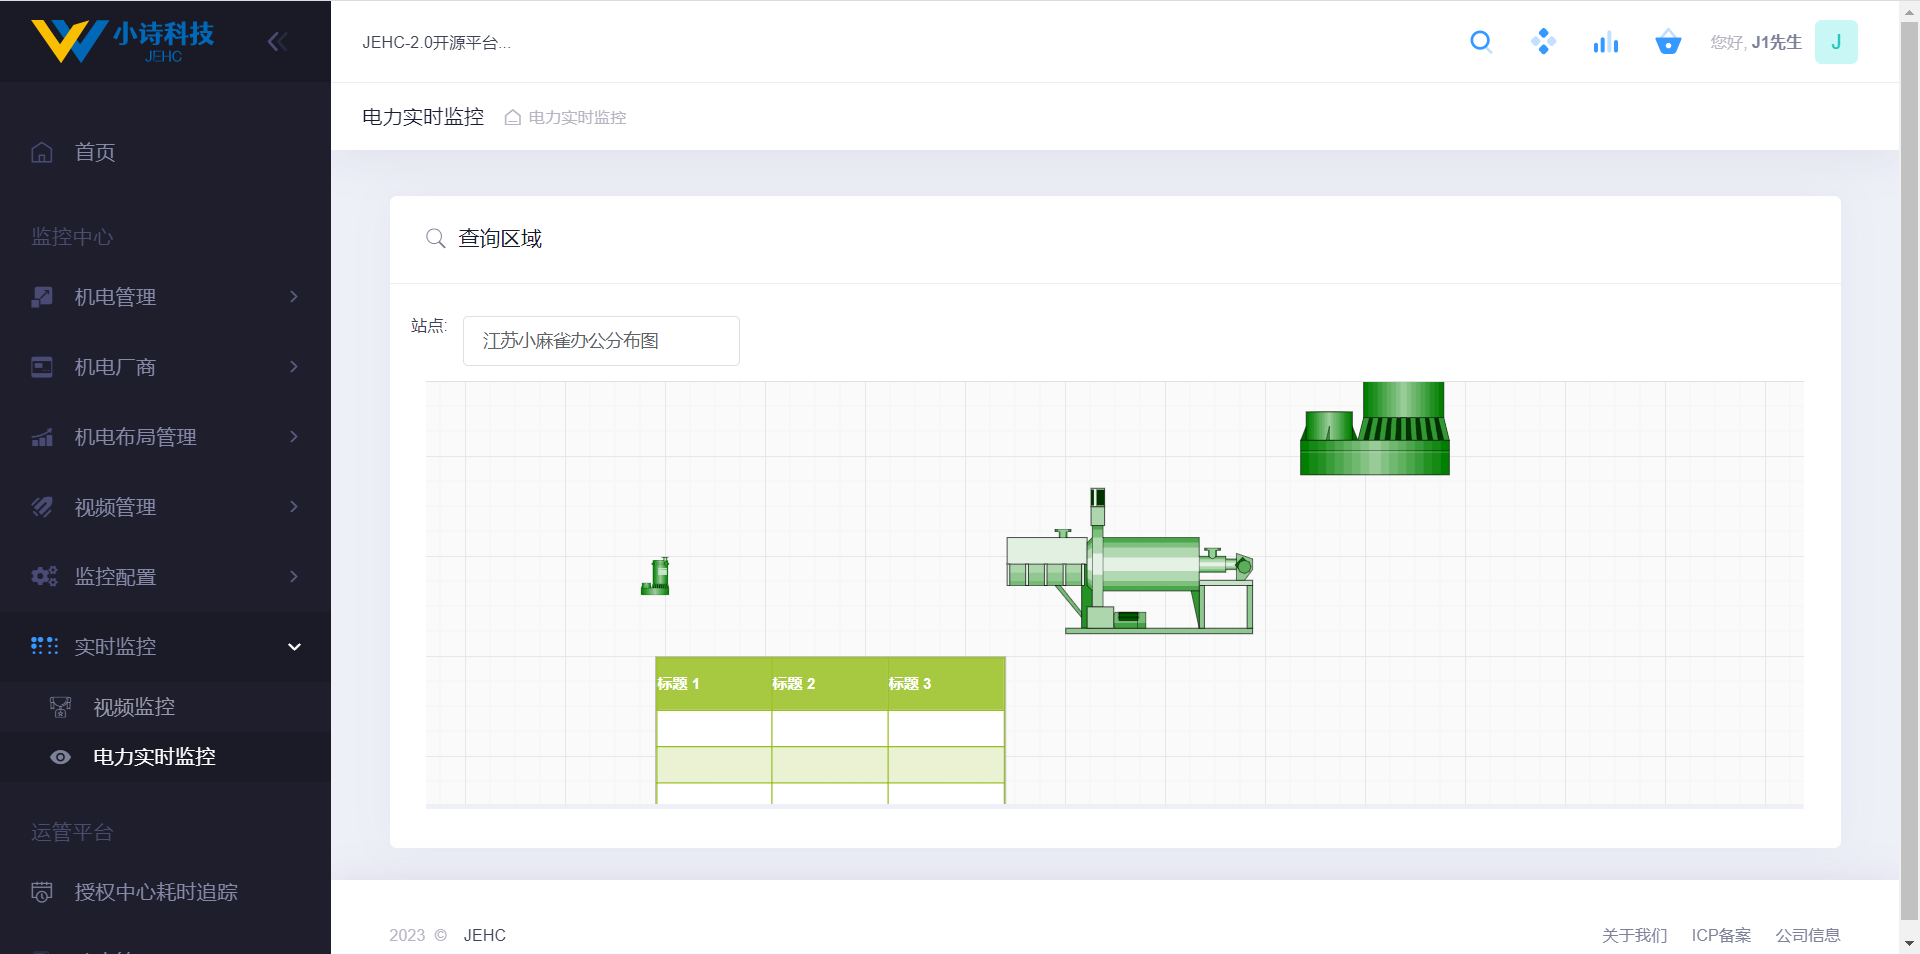Select 电力实时监控 sidebar item

click(154, 757)
